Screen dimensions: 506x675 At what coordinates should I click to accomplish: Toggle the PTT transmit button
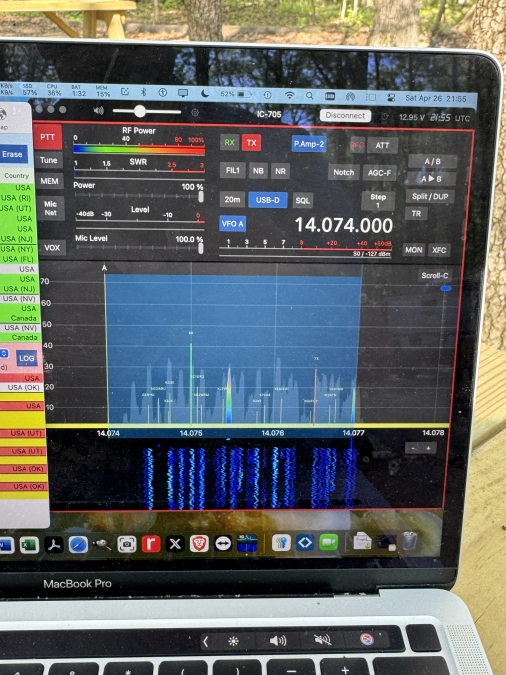pos(47,137)
